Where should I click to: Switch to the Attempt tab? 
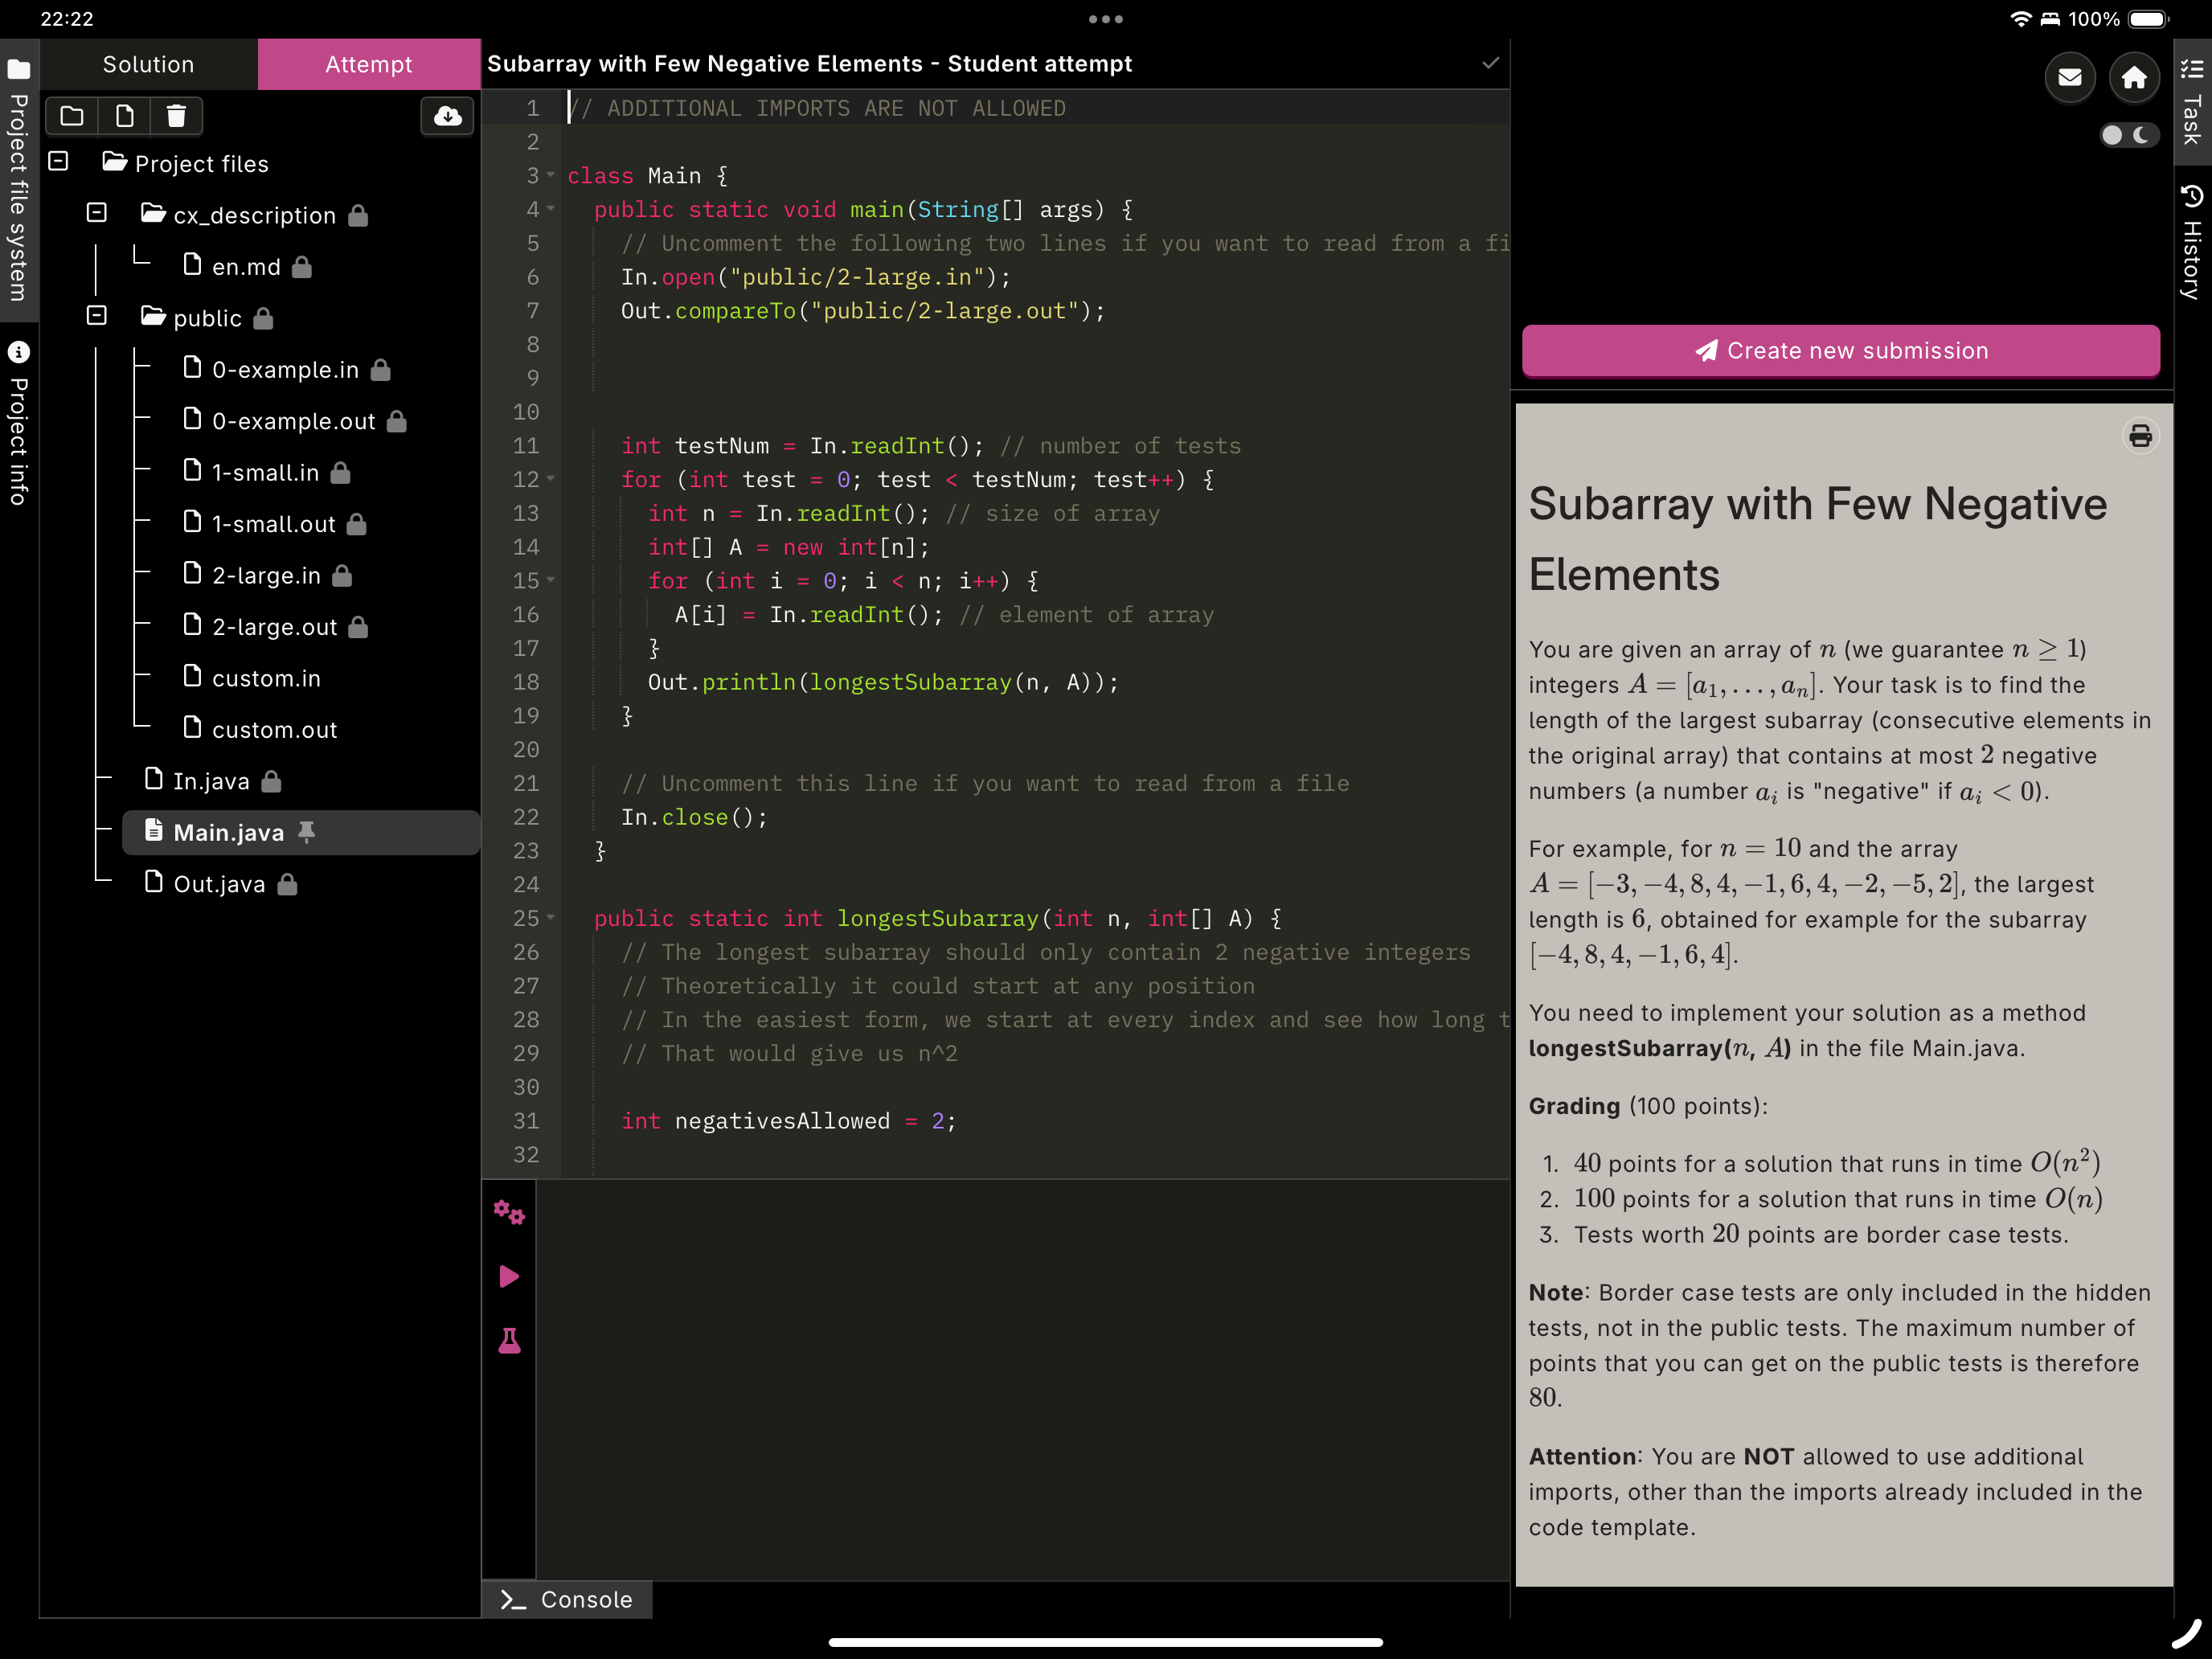click(x=369, y=64)
